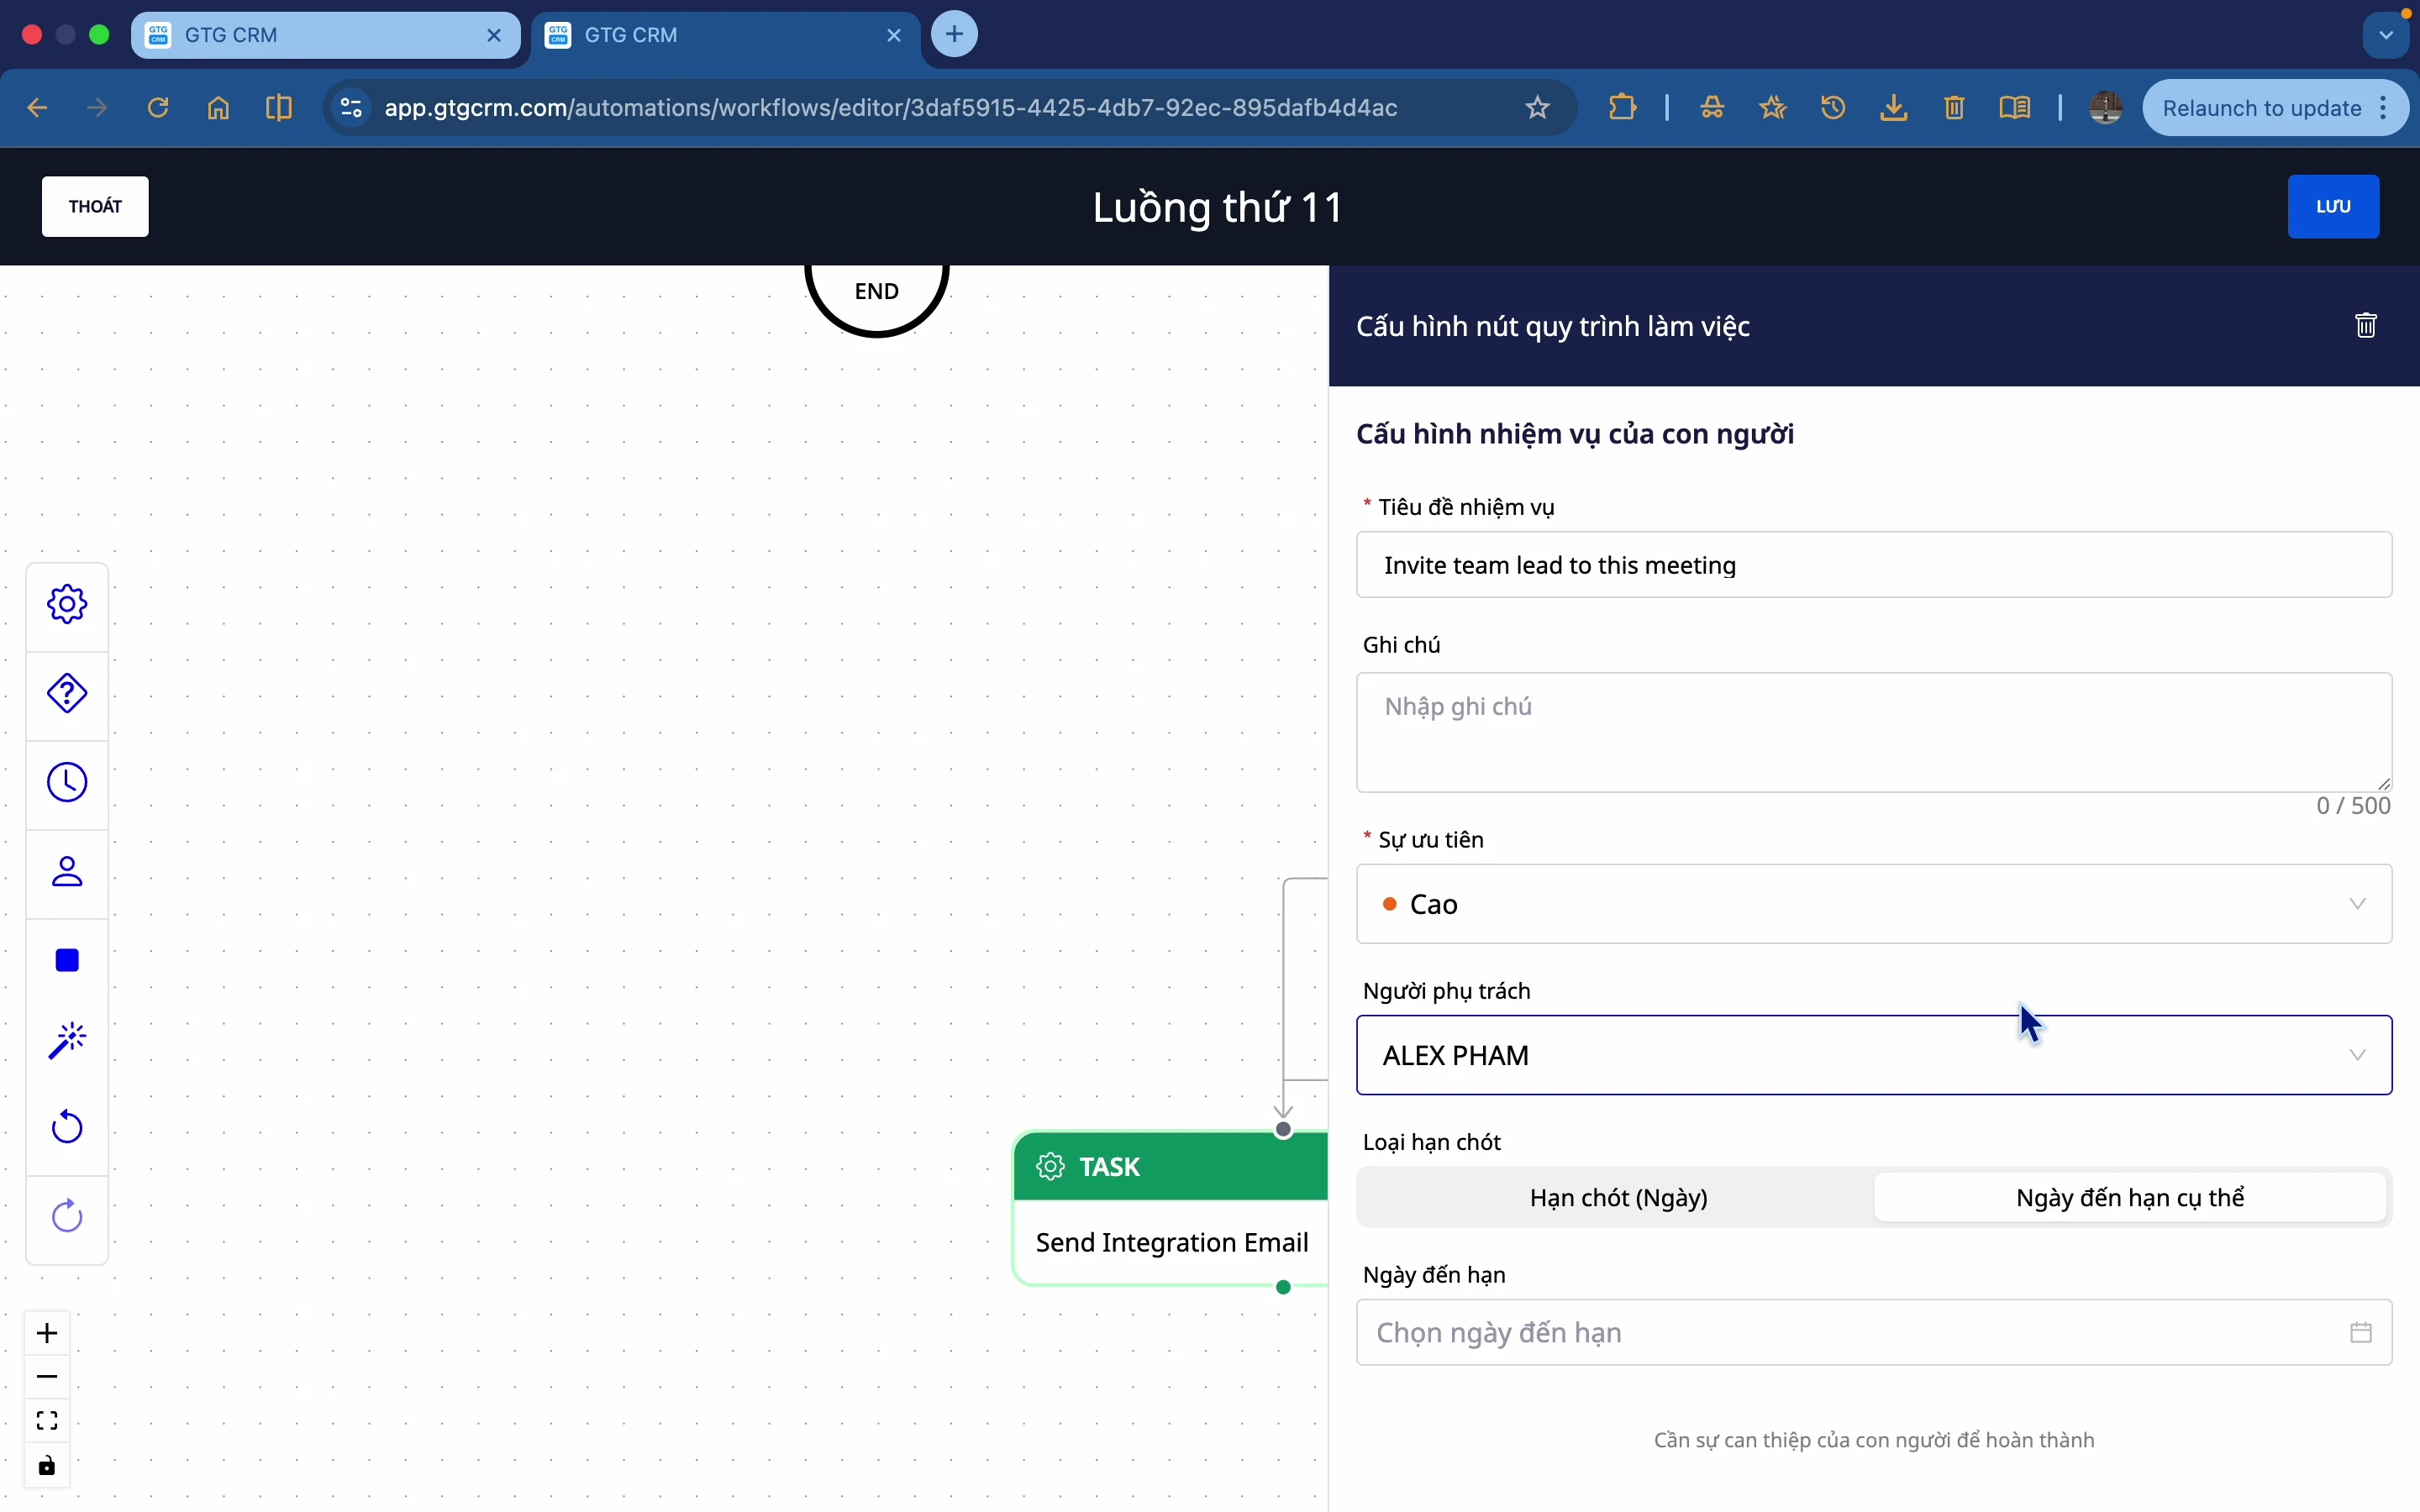This screenshot has height=1512, width=2420.
Task: Switch to the second GTG CRM browser tab
Action: coord(700,36)
